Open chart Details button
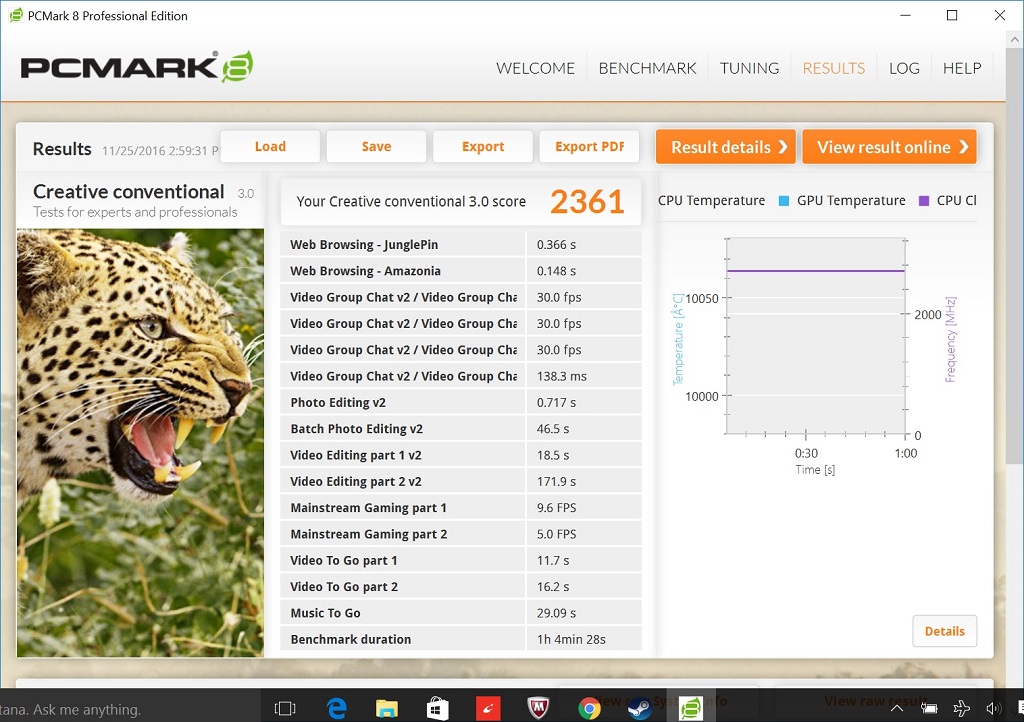 (x=944, y=631)
